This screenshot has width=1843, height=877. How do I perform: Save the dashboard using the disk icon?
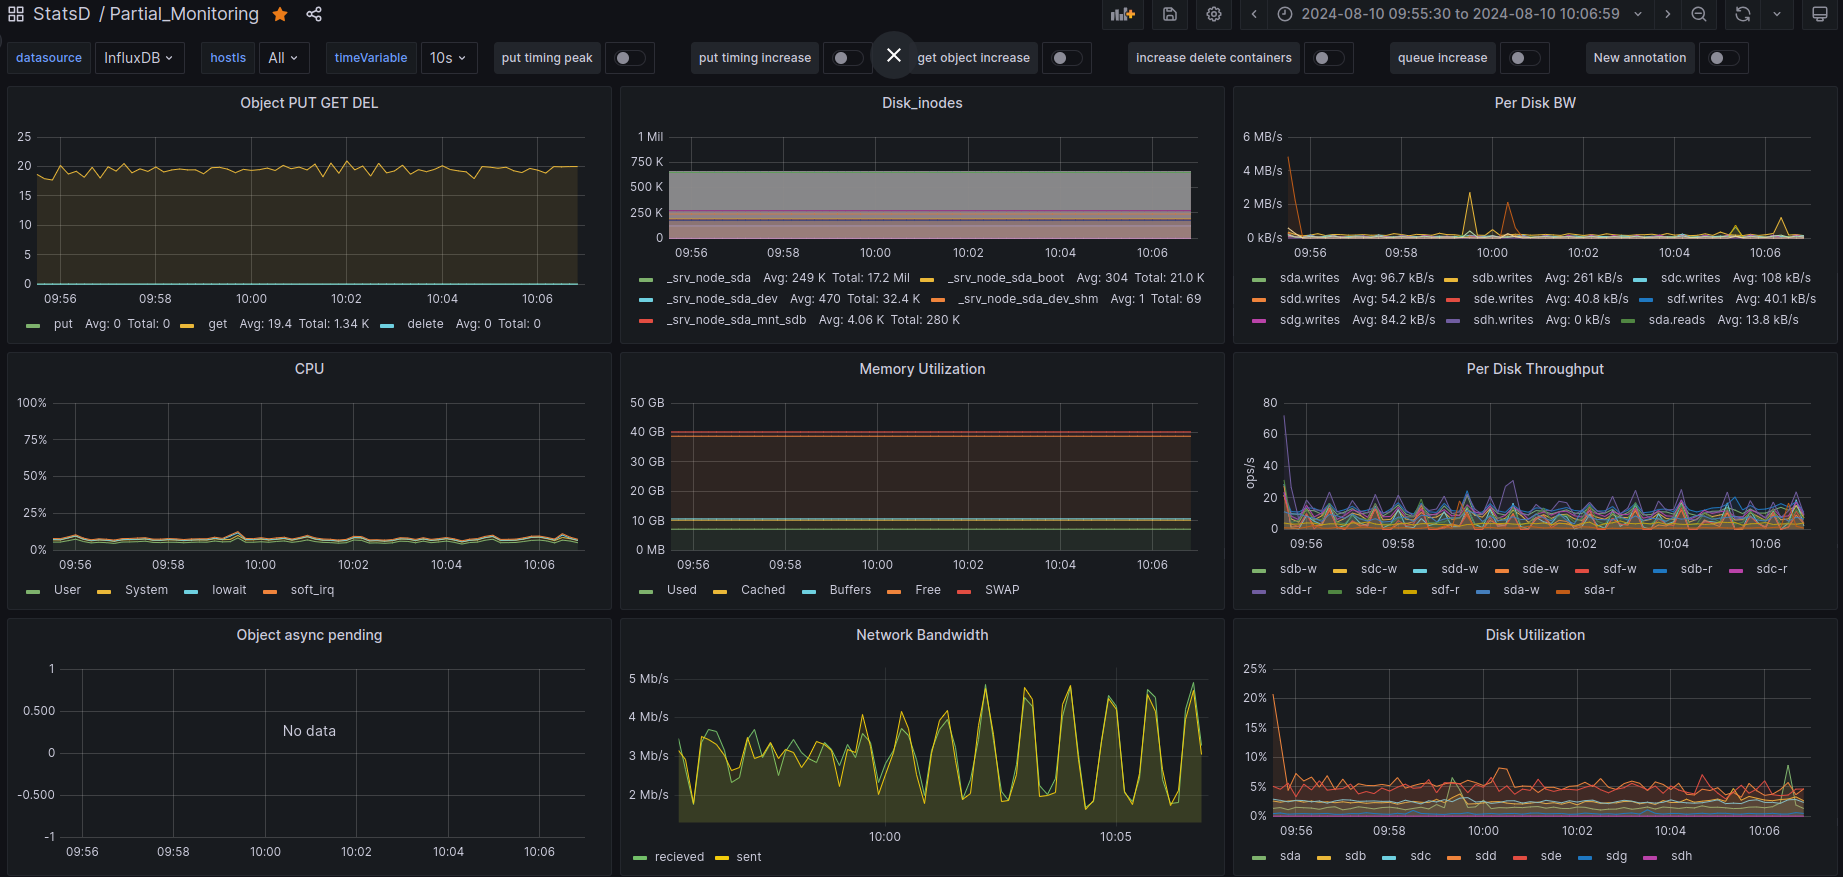click(x=1170, y=14)
